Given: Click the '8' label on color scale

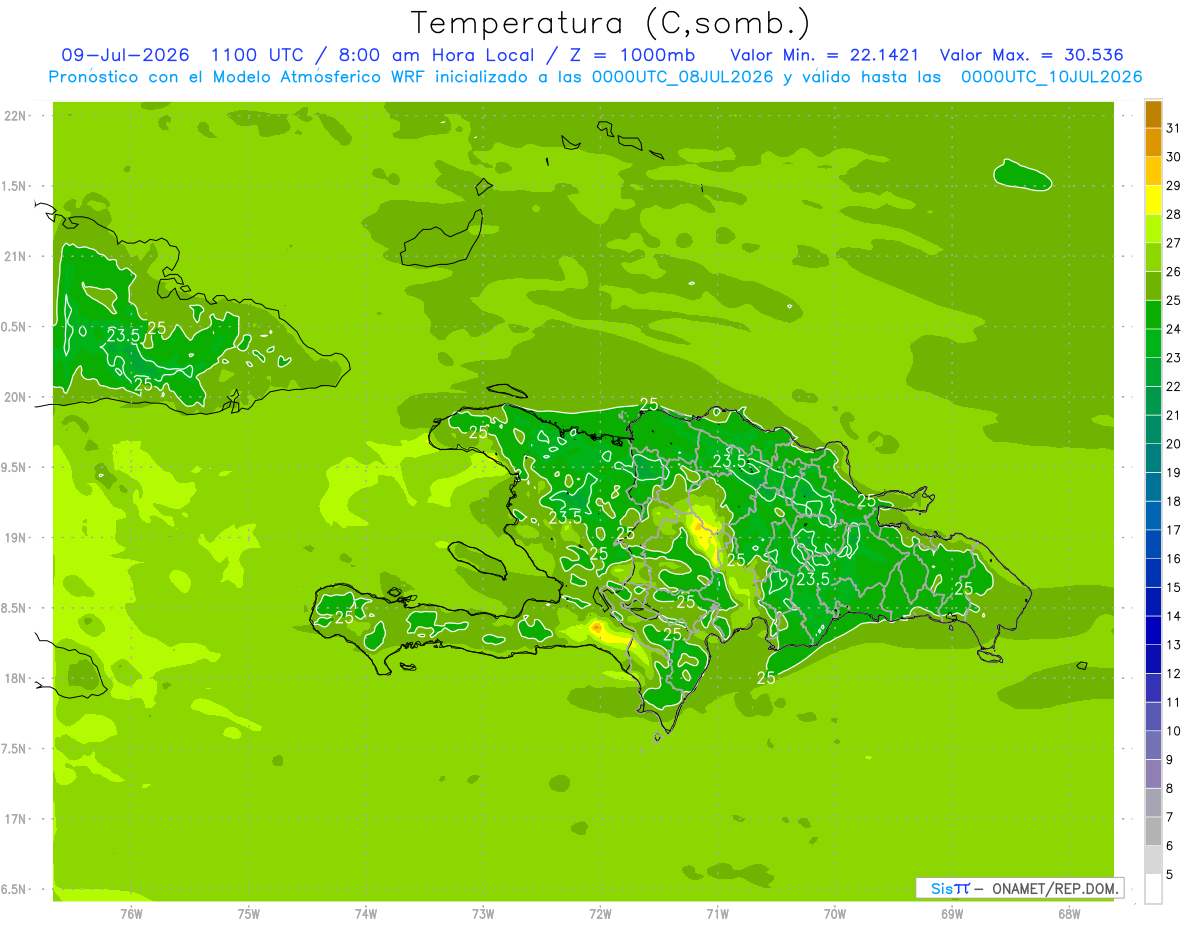Looking at the screenshot, I should pos(1170,788).
